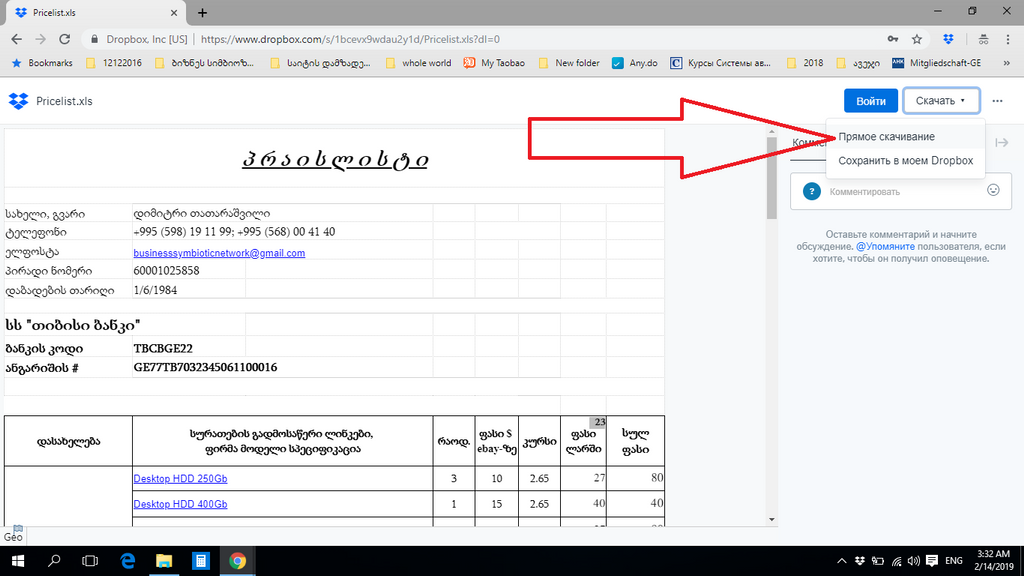Open the action center notifications icon
Screen dimensions: 1024x576
tap(932, 561)
